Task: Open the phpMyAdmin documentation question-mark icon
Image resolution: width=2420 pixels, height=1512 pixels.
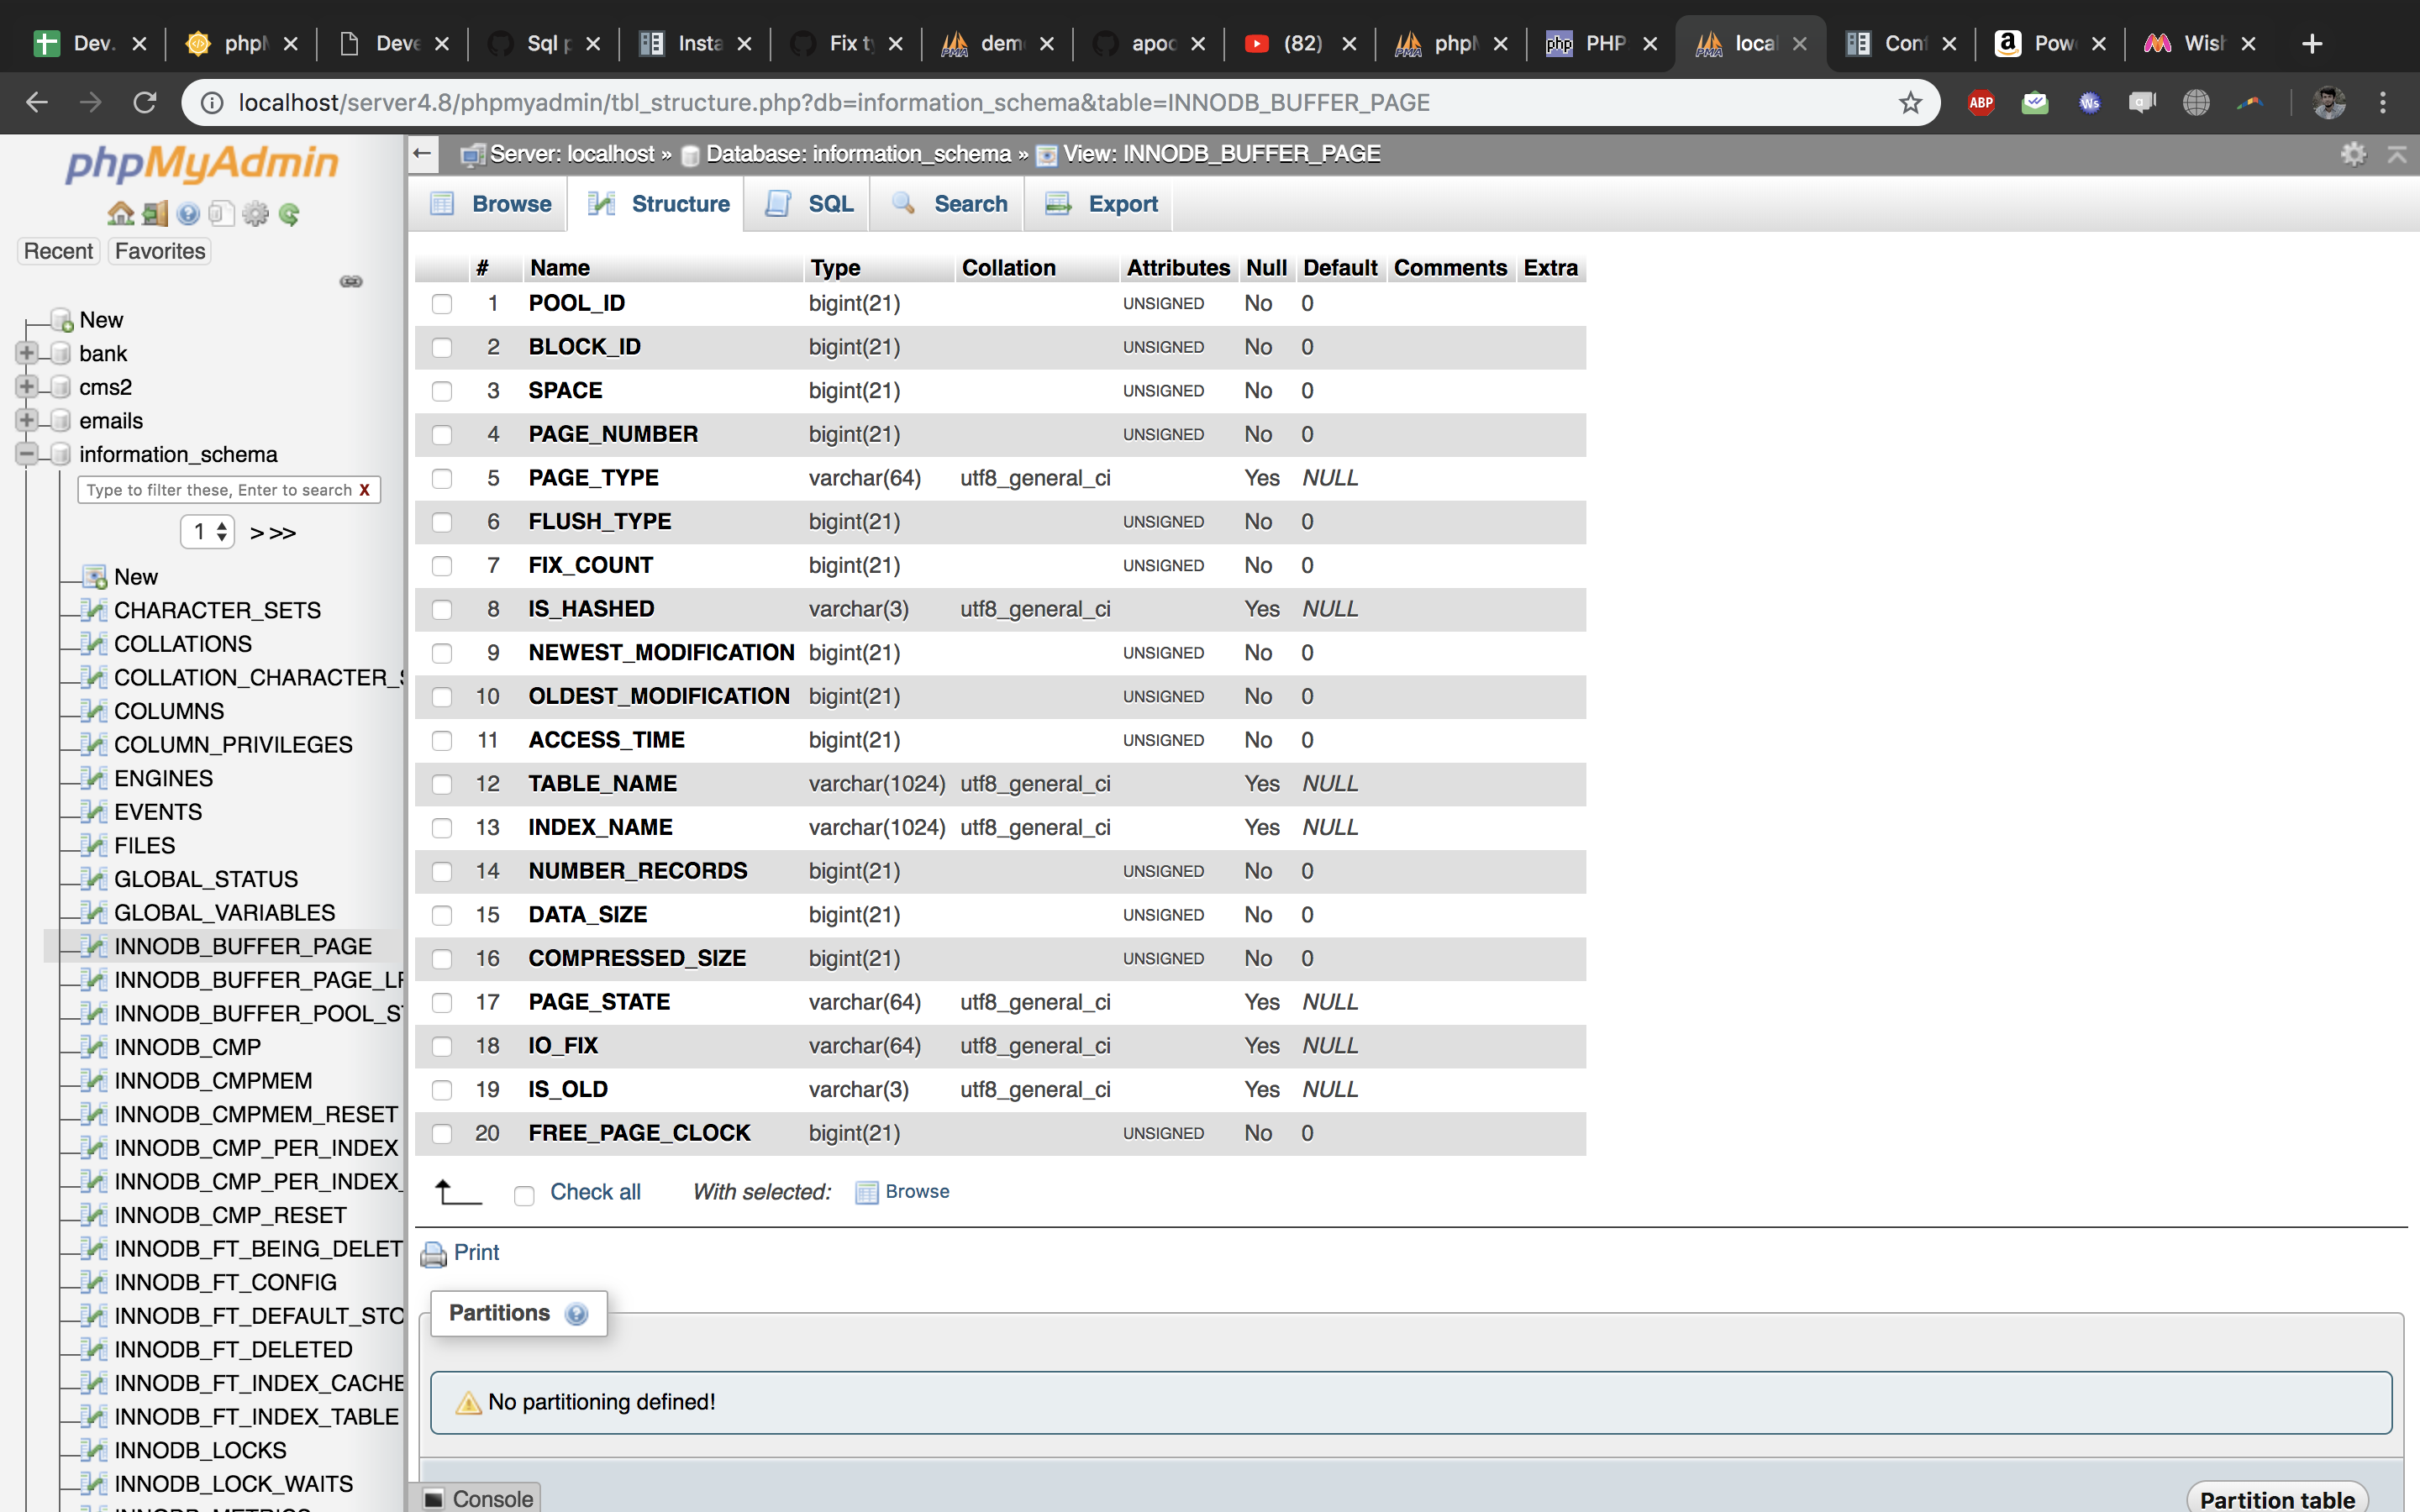Action: click(x=189, y=213)
